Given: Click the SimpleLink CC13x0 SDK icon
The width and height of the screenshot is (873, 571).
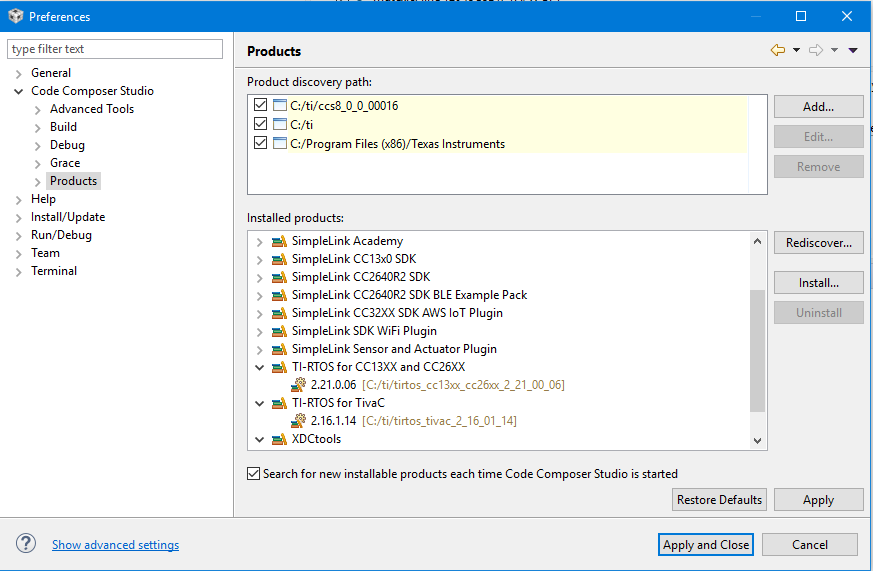Looking at the screenshot, I should pyautogui.click(x=278, y=259).
